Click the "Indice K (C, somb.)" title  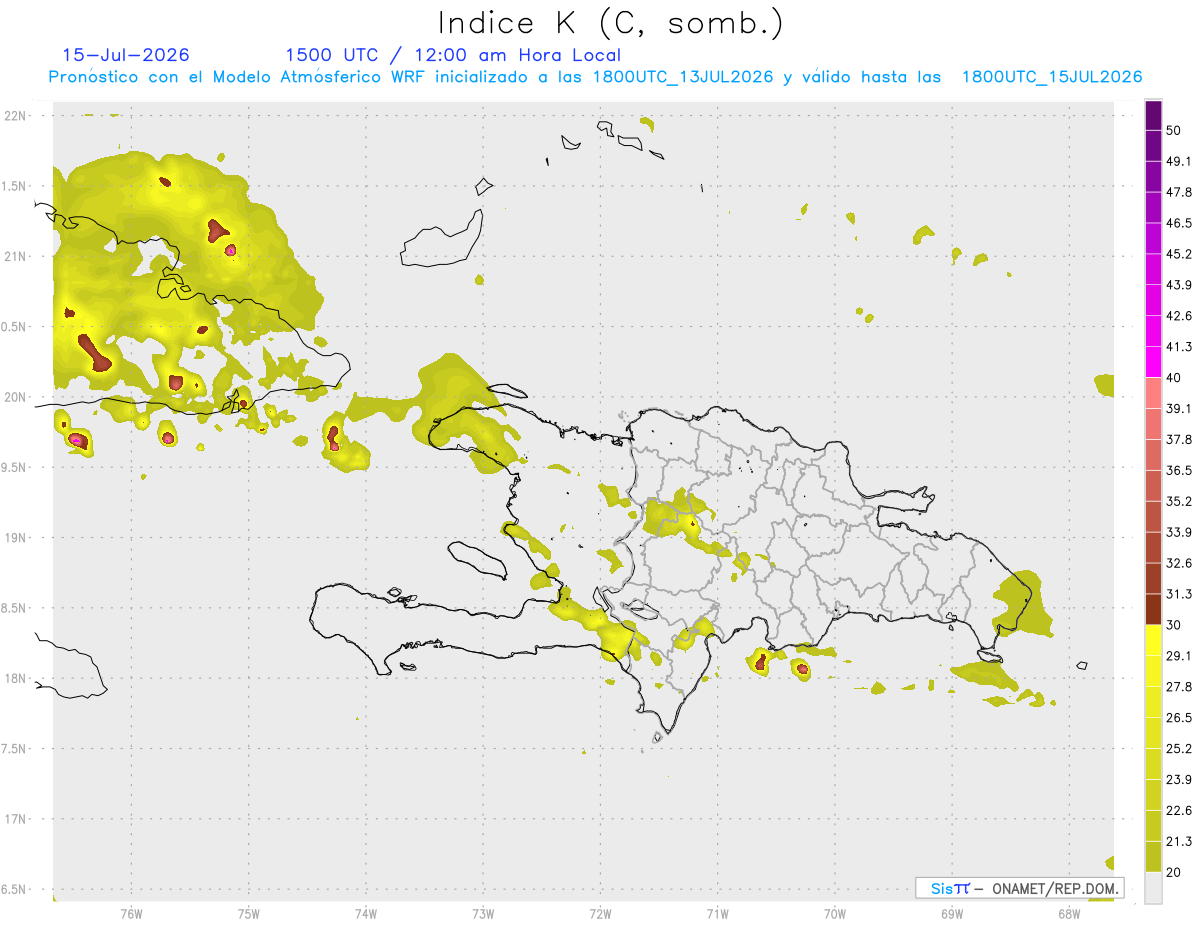(610, 23)
